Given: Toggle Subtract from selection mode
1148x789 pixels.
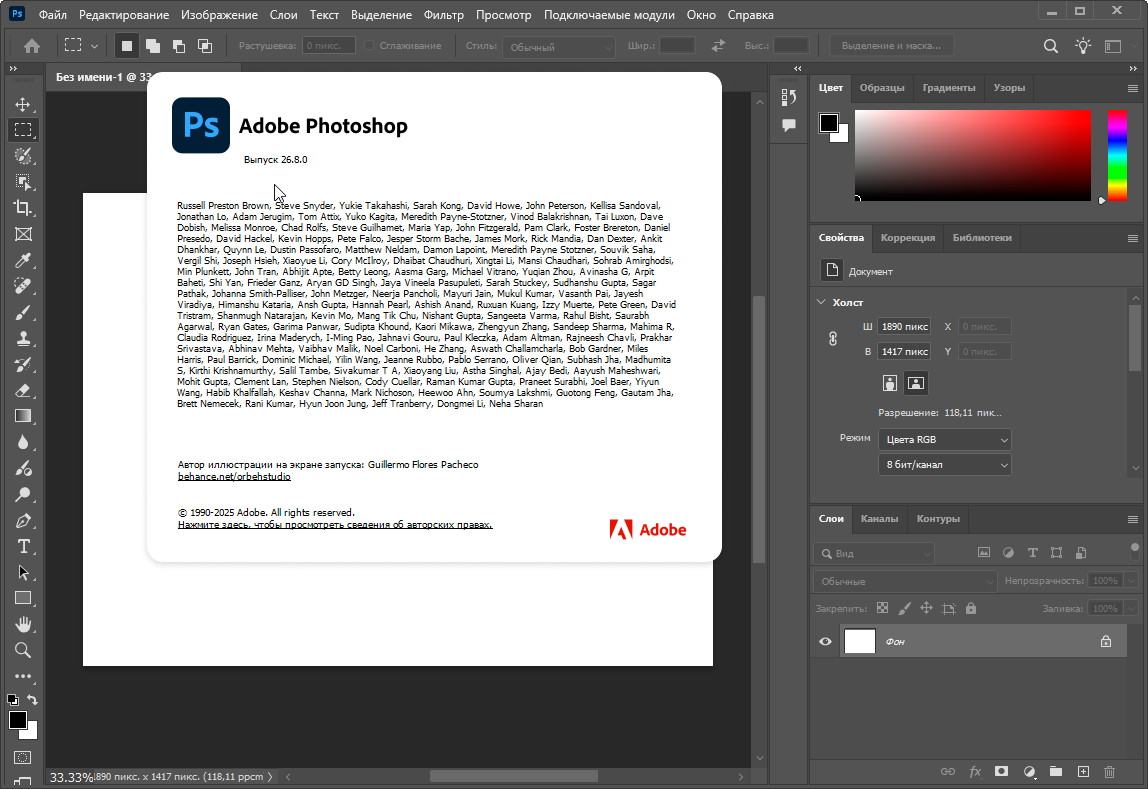Looking at the screenshot, I should tap(179, 46).
